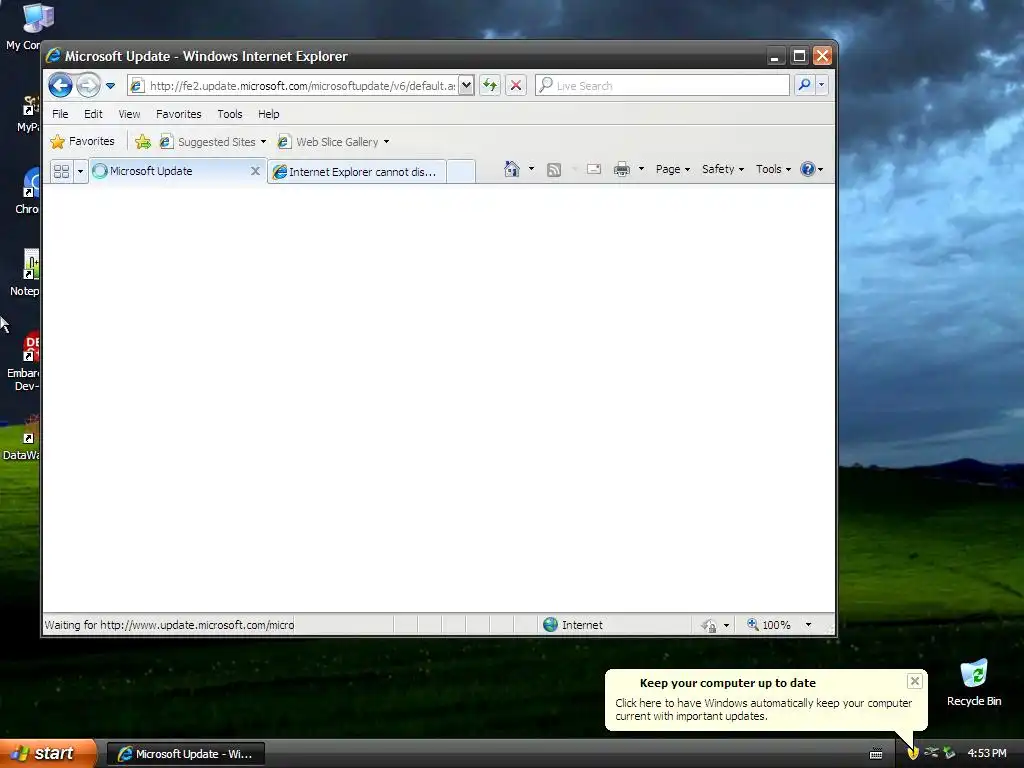Viewport: 1024px width, 768px height.
Task: Open the Favorites menu
Action: coord(178,114)
